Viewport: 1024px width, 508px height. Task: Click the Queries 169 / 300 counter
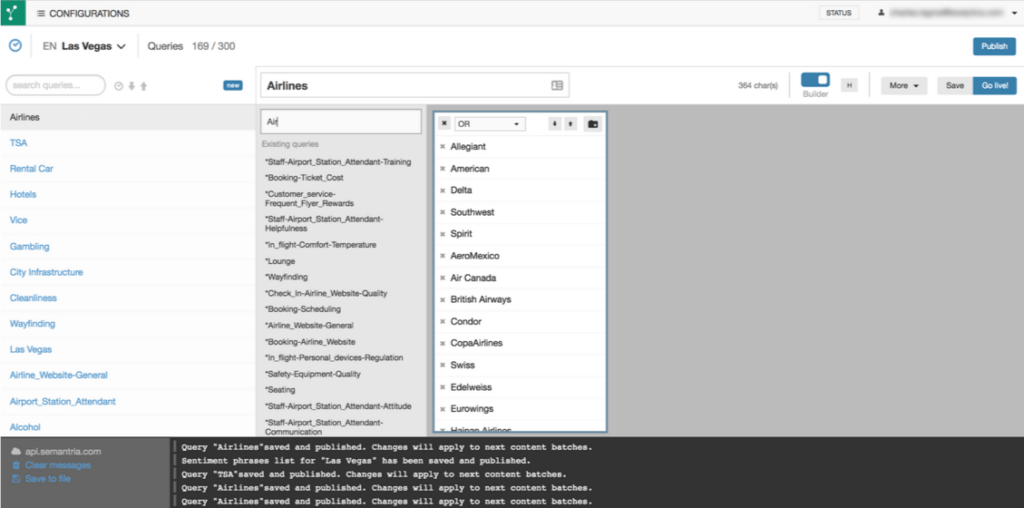coord(191,46)
